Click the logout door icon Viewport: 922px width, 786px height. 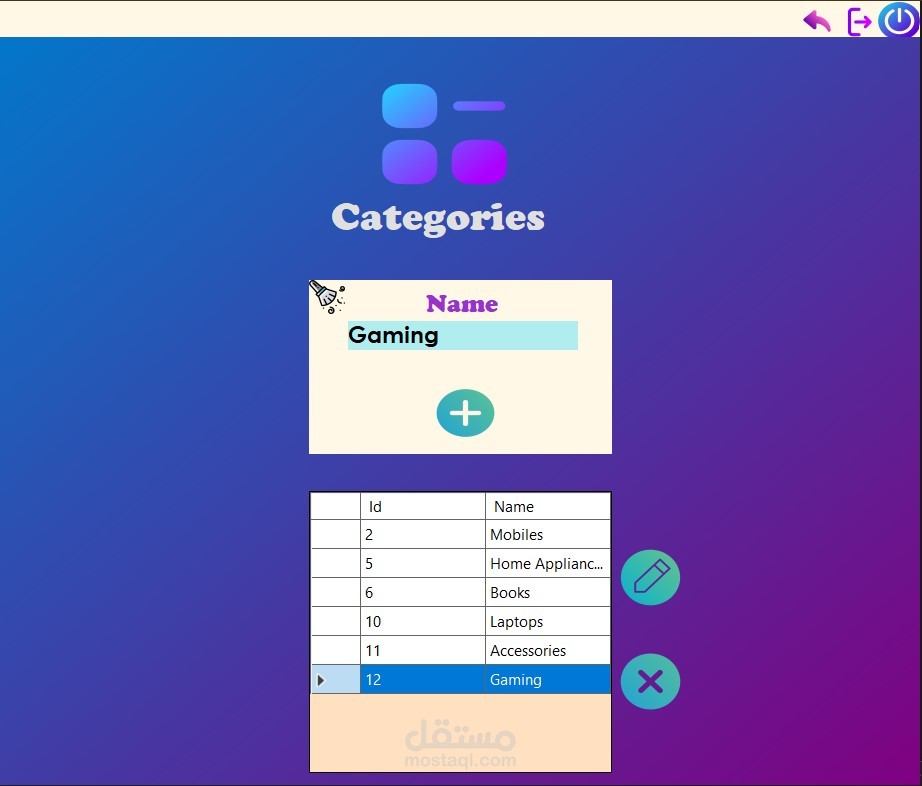(859, 22)
